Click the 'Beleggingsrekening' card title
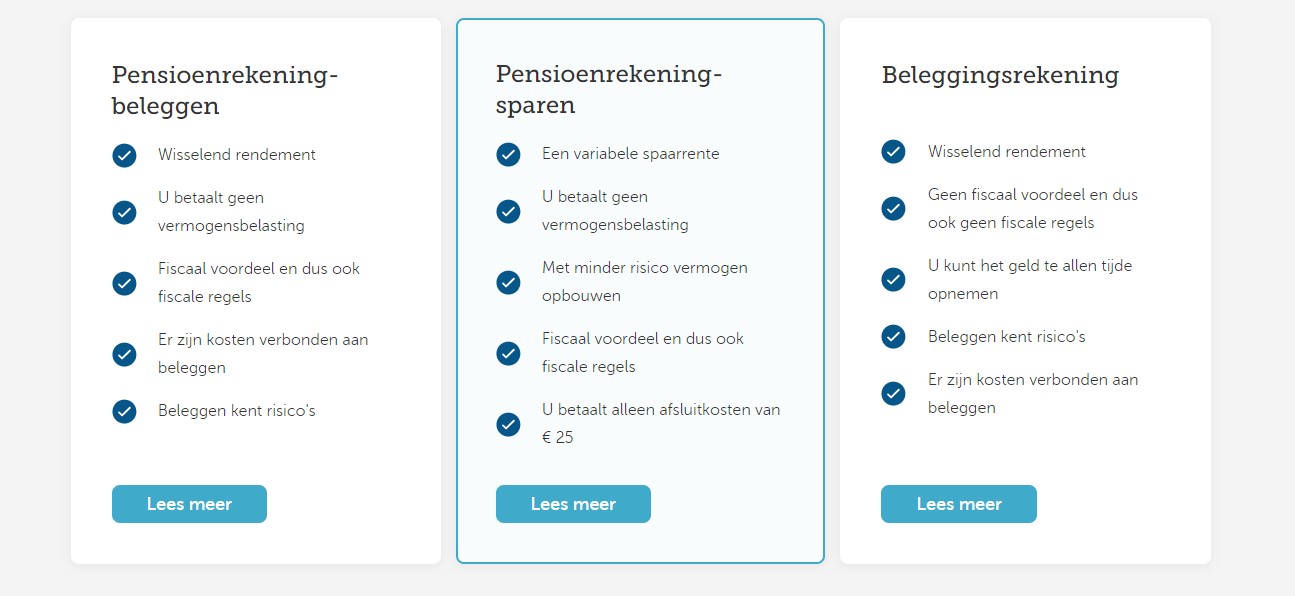The height and width of the screenshot is (596, 1295). coord(1000,75)
